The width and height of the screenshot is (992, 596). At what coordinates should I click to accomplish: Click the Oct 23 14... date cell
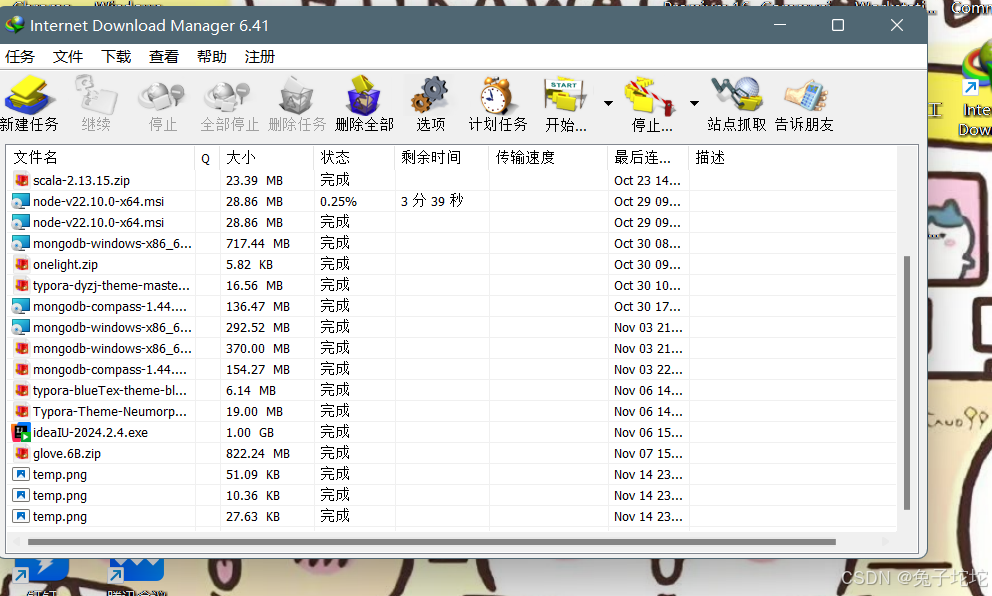tap(647, 180)
